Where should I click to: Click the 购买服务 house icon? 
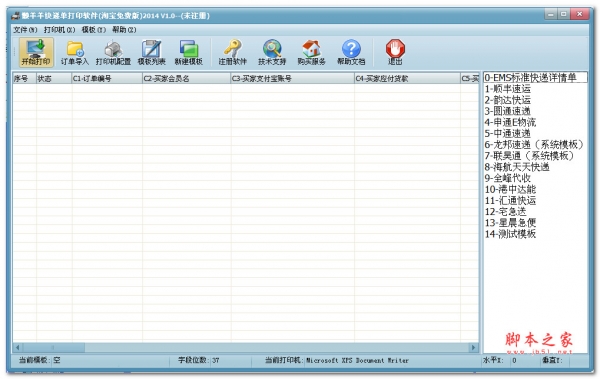311,52
